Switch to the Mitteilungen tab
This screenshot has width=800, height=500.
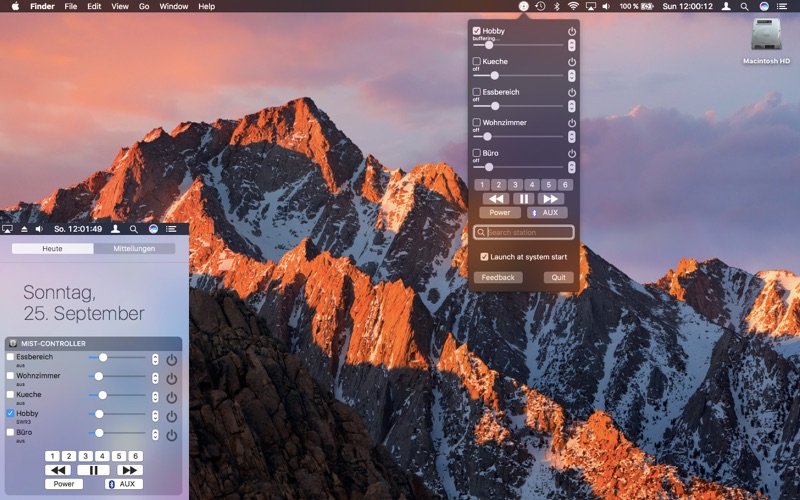(x=134, y=248)
